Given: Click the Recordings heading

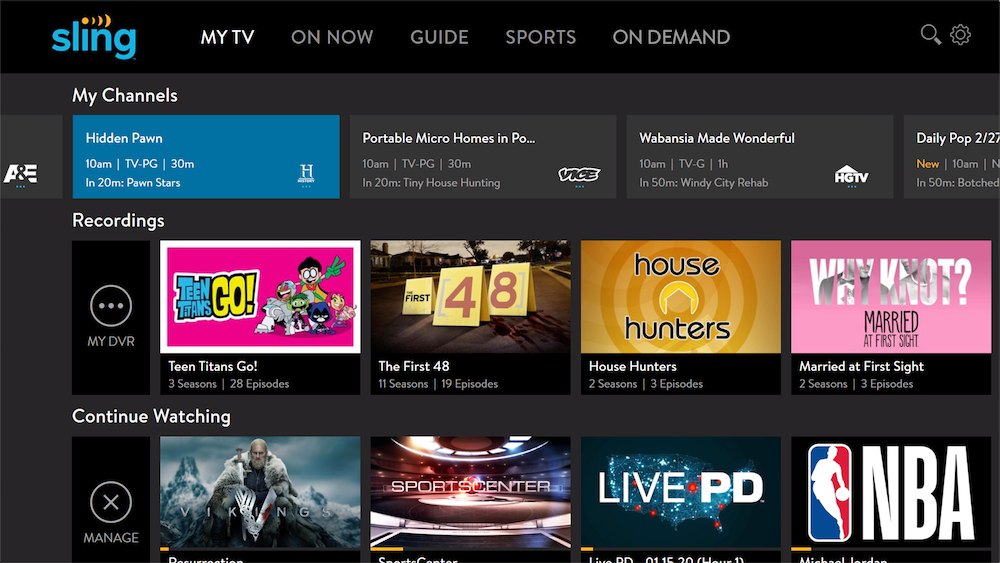Looking at the screenshot, I should click(x=118, y=221).
